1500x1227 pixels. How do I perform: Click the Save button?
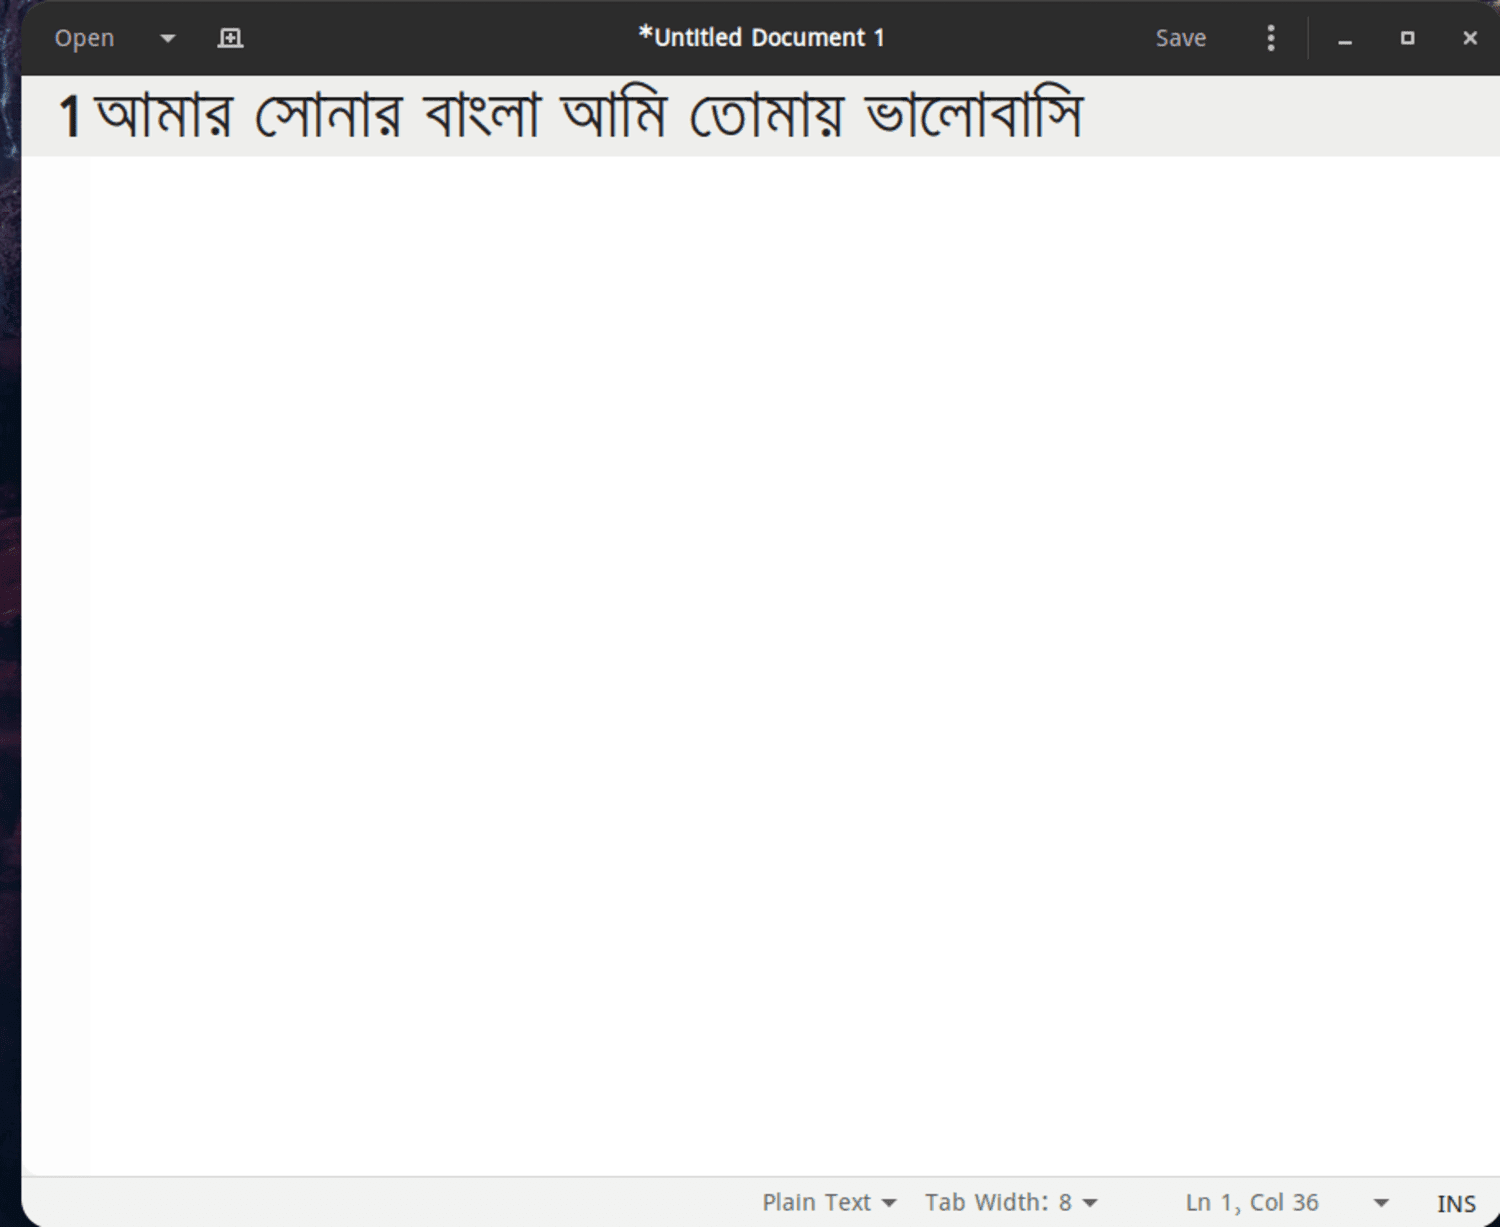point(1180,38)
